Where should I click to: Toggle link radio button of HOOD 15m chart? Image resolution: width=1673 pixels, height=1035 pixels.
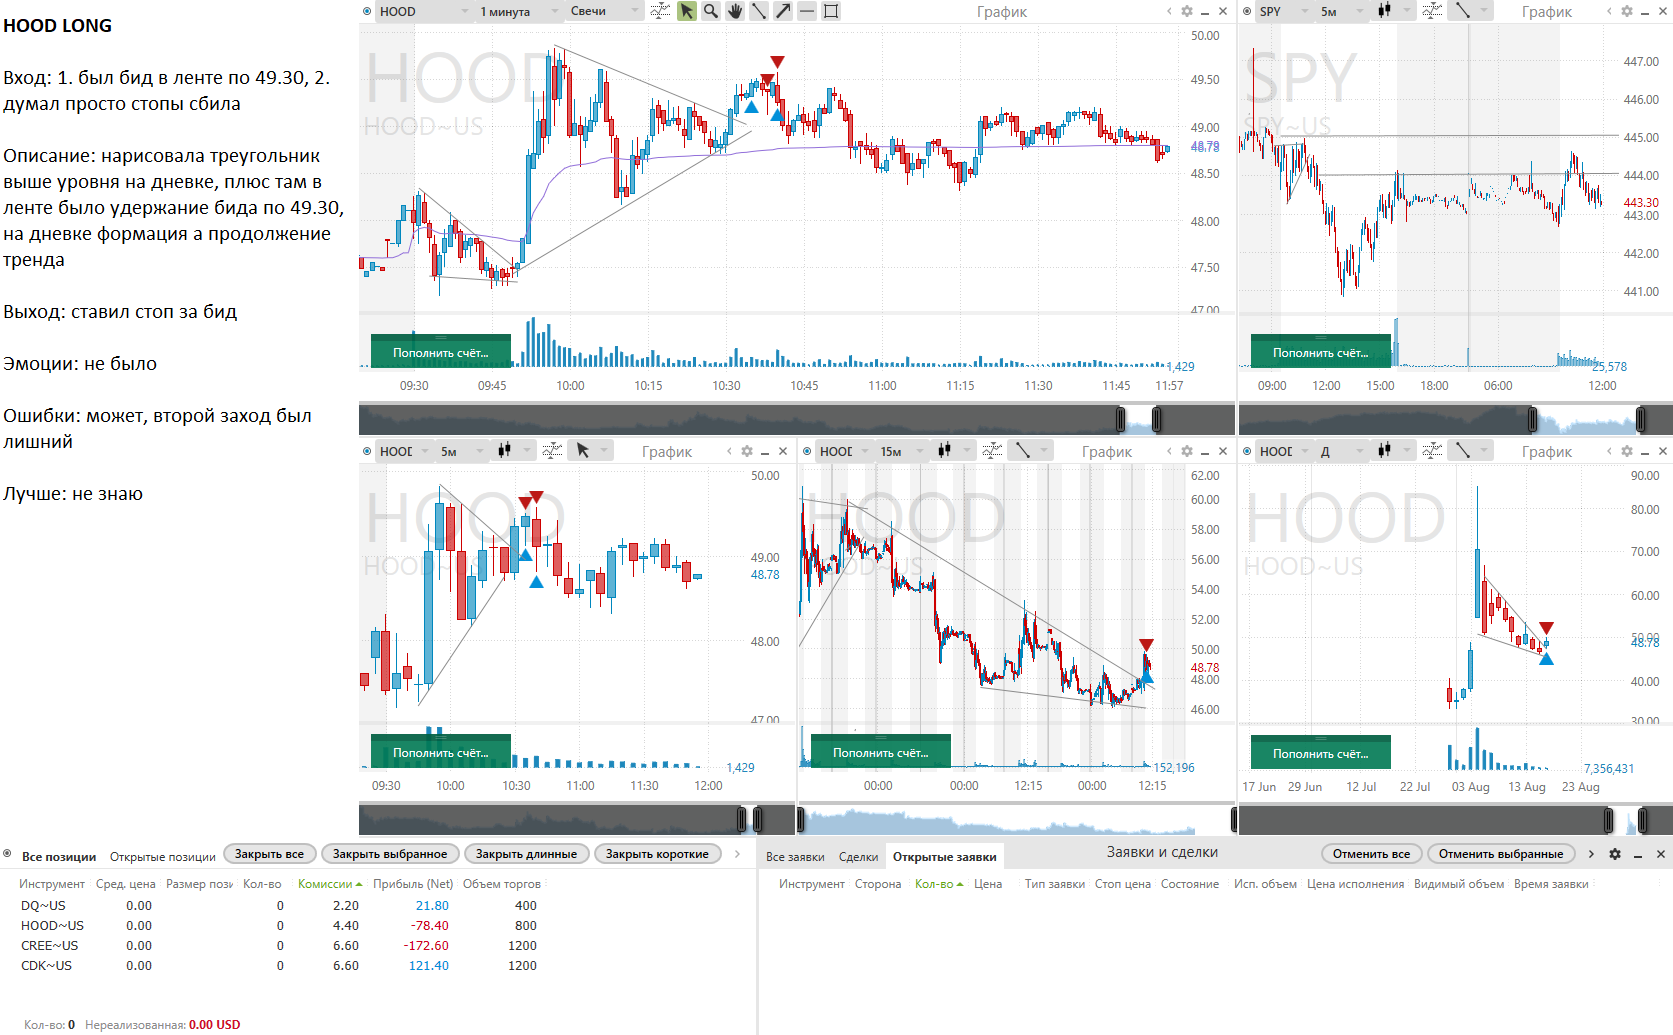pyautogui.click(x=807, y=451)
